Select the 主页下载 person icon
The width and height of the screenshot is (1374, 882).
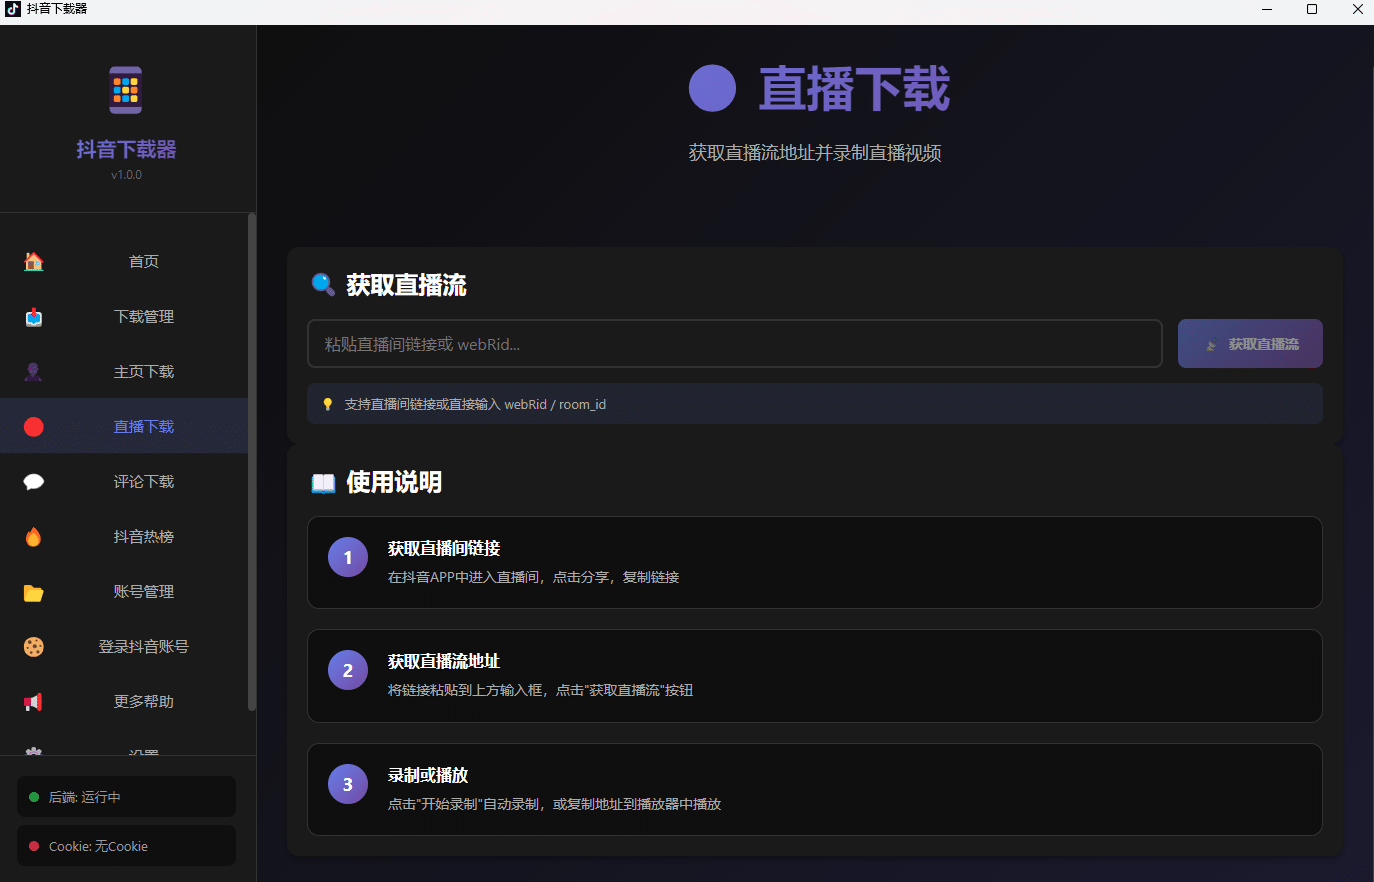pyautogui.click(x=33, y=371)
